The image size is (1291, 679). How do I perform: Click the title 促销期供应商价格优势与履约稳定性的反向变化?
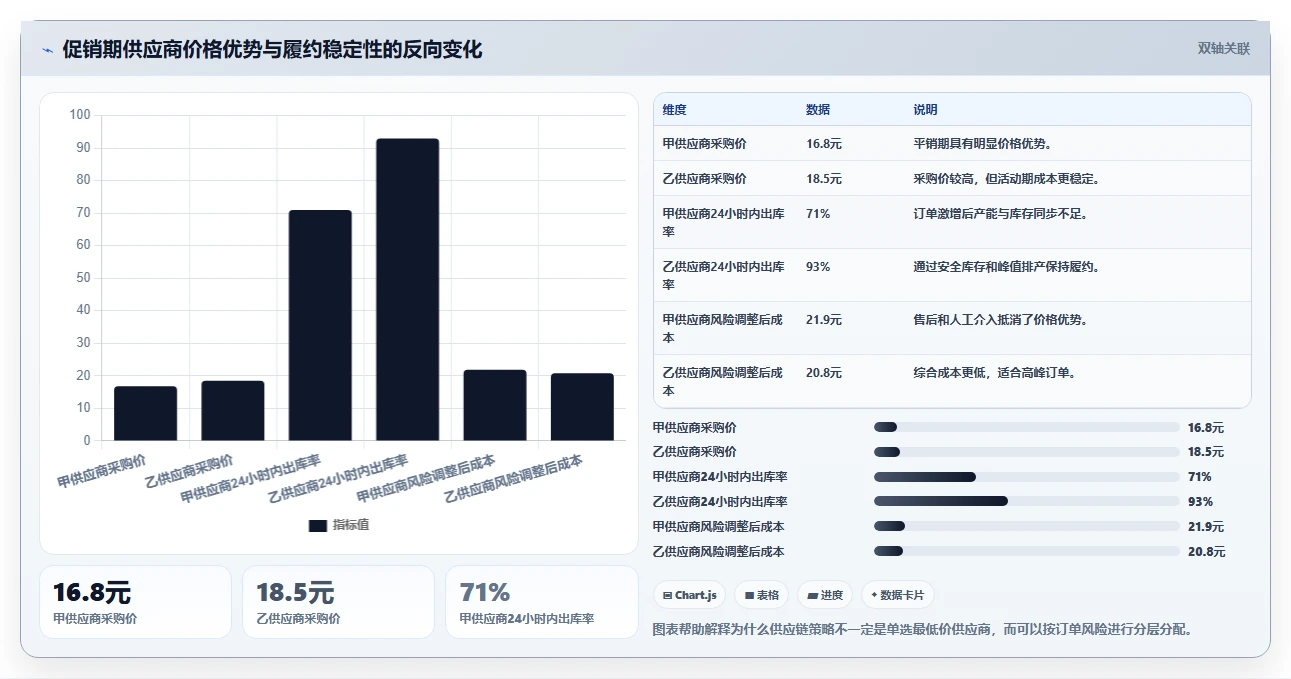(x=272, y=49)
